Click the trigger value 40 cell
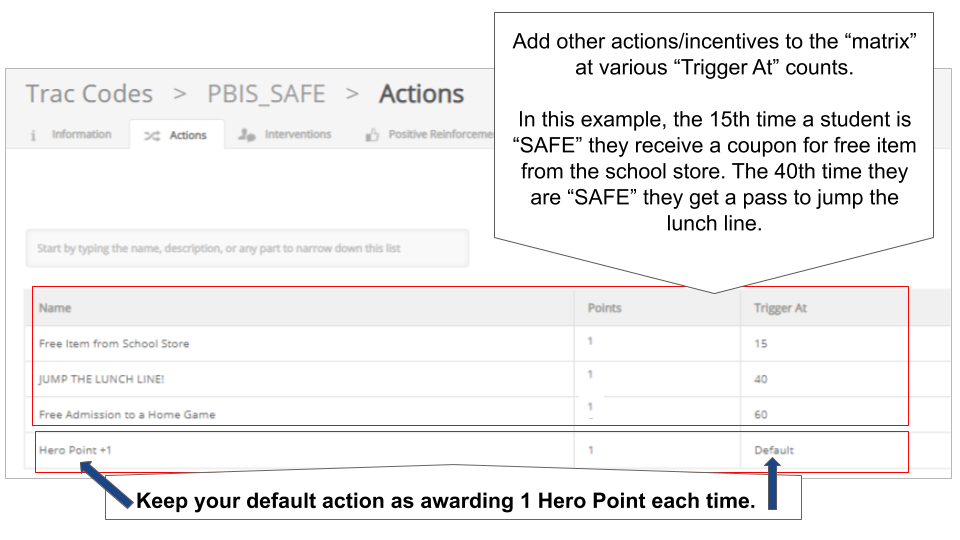Image resolution: width=960 pixels, height=540 pixels. click(761, 379)
